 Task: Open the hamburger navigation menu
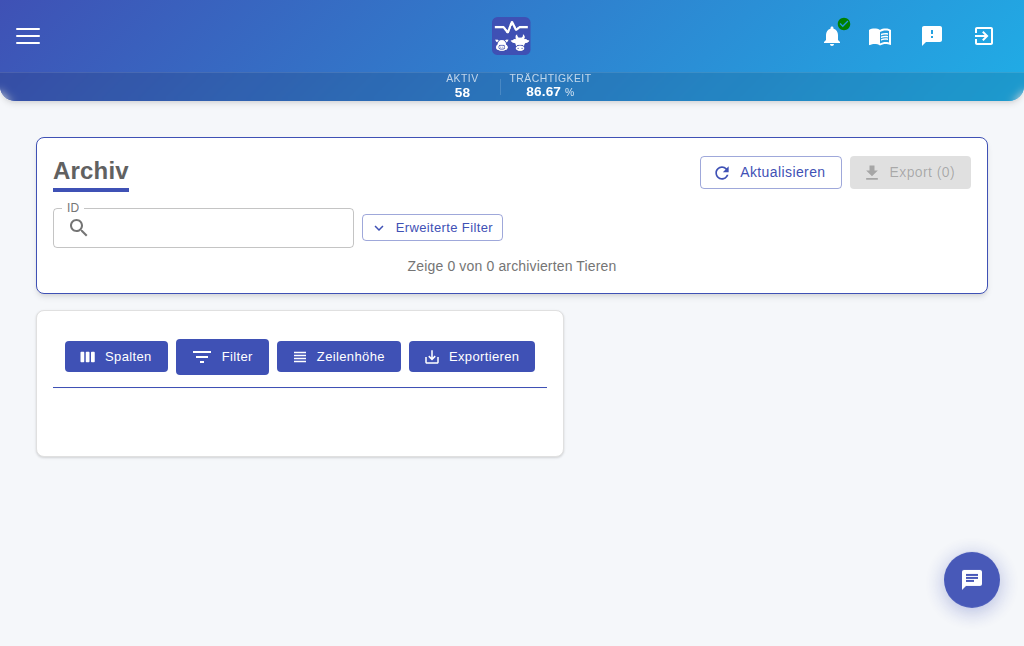point(28,36)
